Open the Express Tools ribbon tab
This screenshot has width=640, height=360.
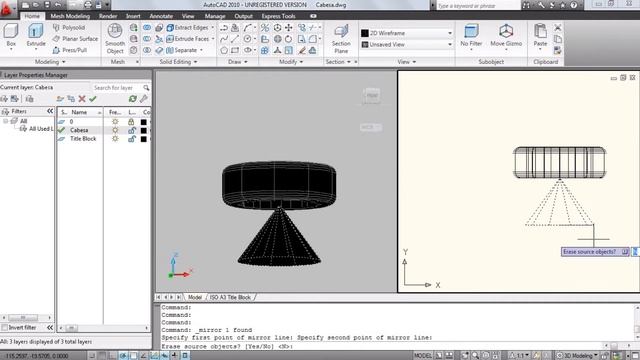pyautogui.click(x=278, y=16)
